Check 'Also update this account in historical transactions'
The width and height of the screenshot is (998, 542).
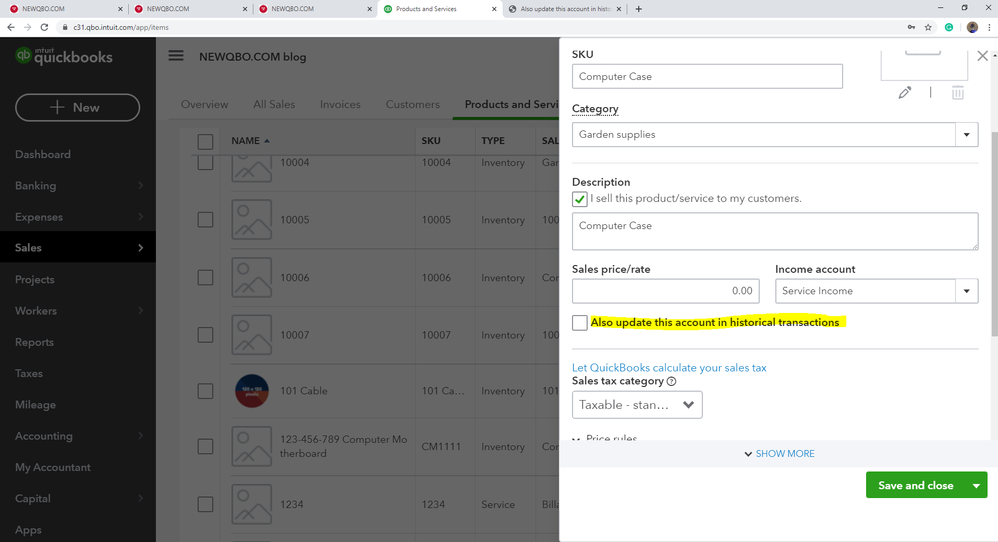(579, 323)
